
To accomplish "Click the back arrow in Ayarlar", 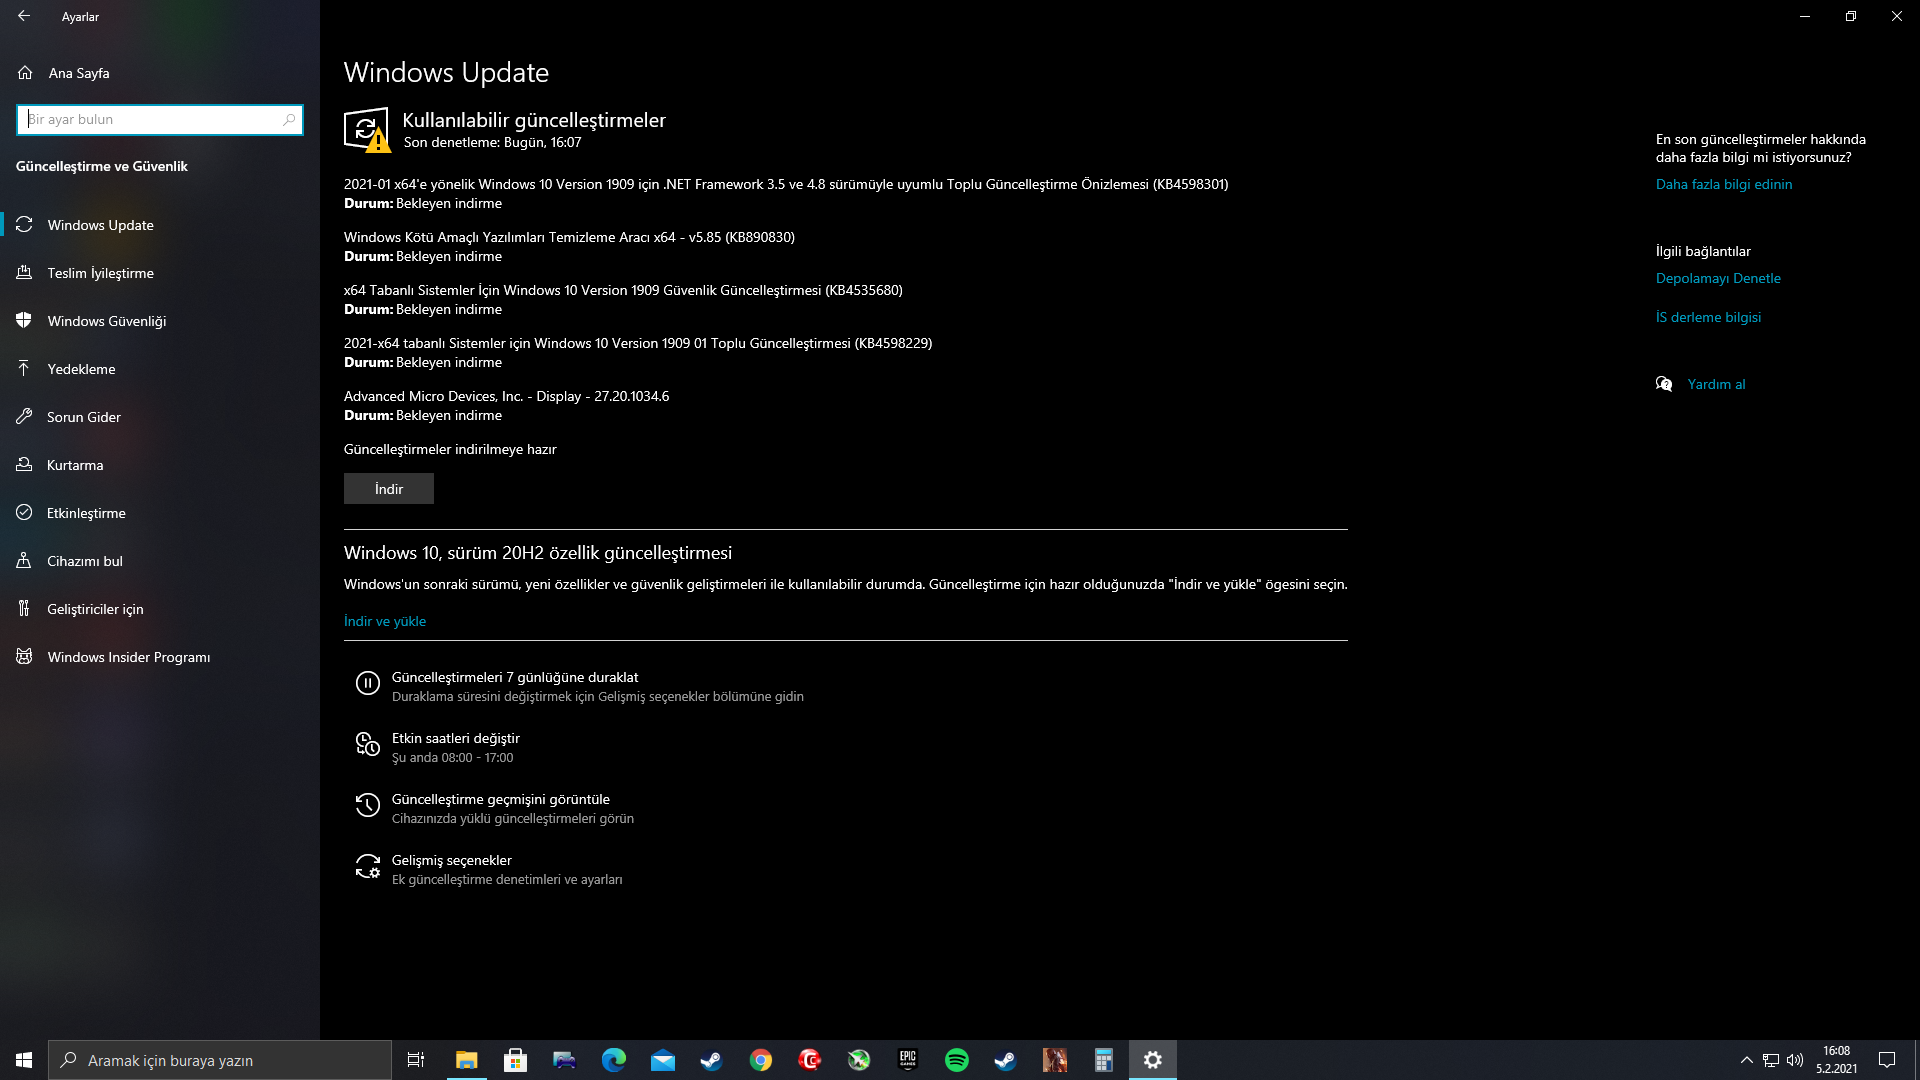I will (24, 16).
